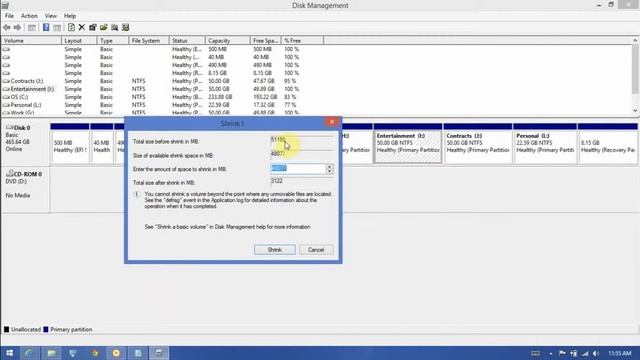Click the volume icon beside Contracts (J:)
This screenshot has width=640, height=360.
tap(6, 81)
